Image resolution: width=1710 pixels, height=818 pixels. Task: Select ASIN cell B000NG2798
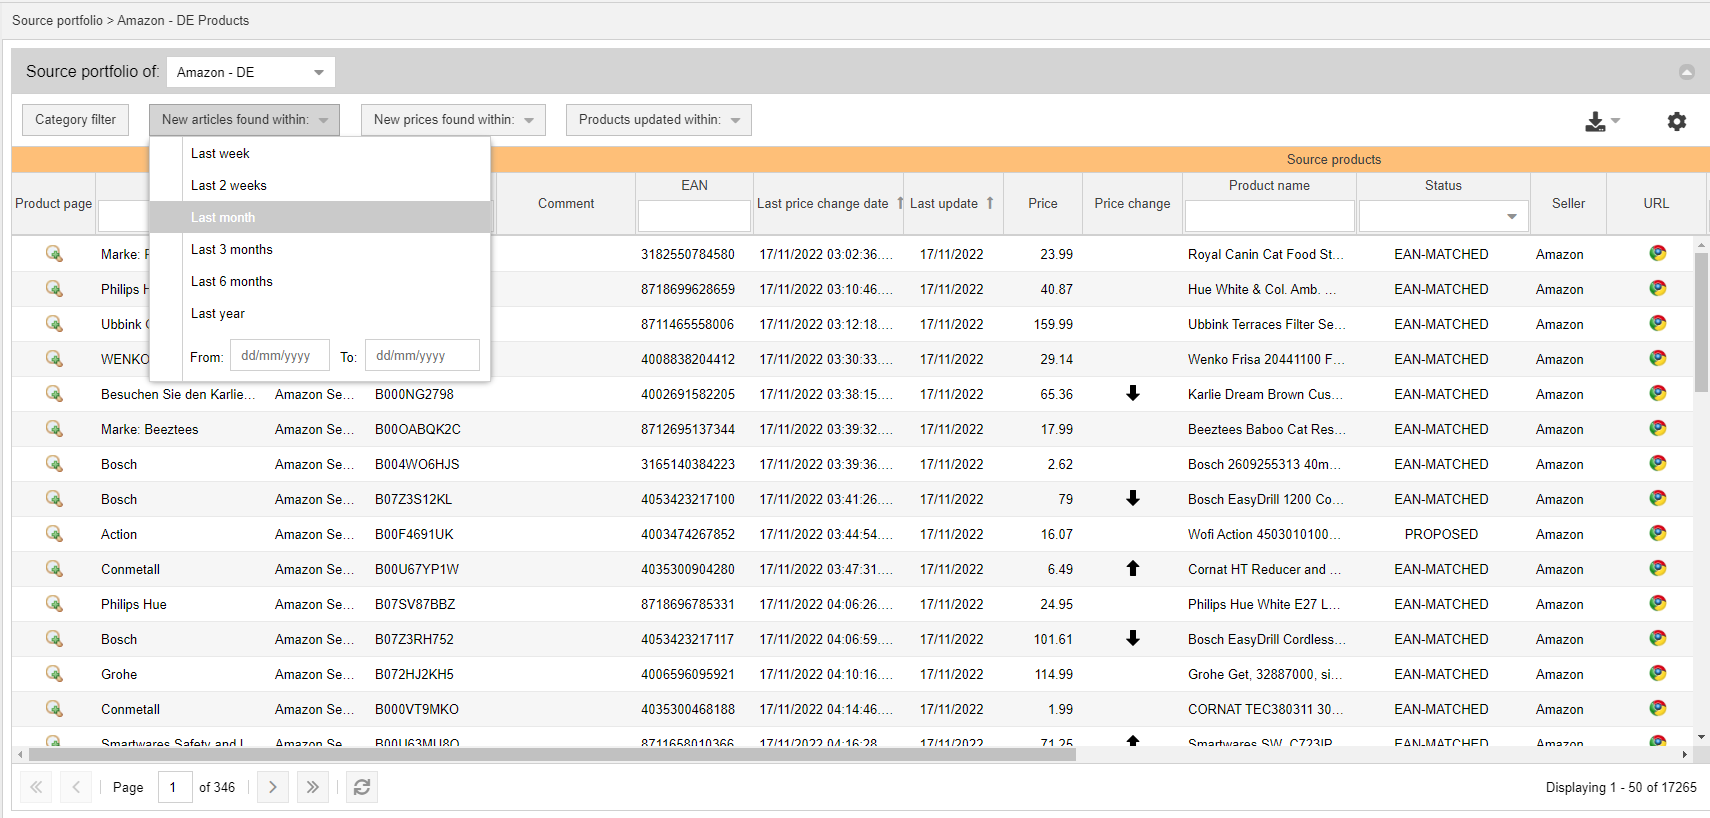pos(414,394)
